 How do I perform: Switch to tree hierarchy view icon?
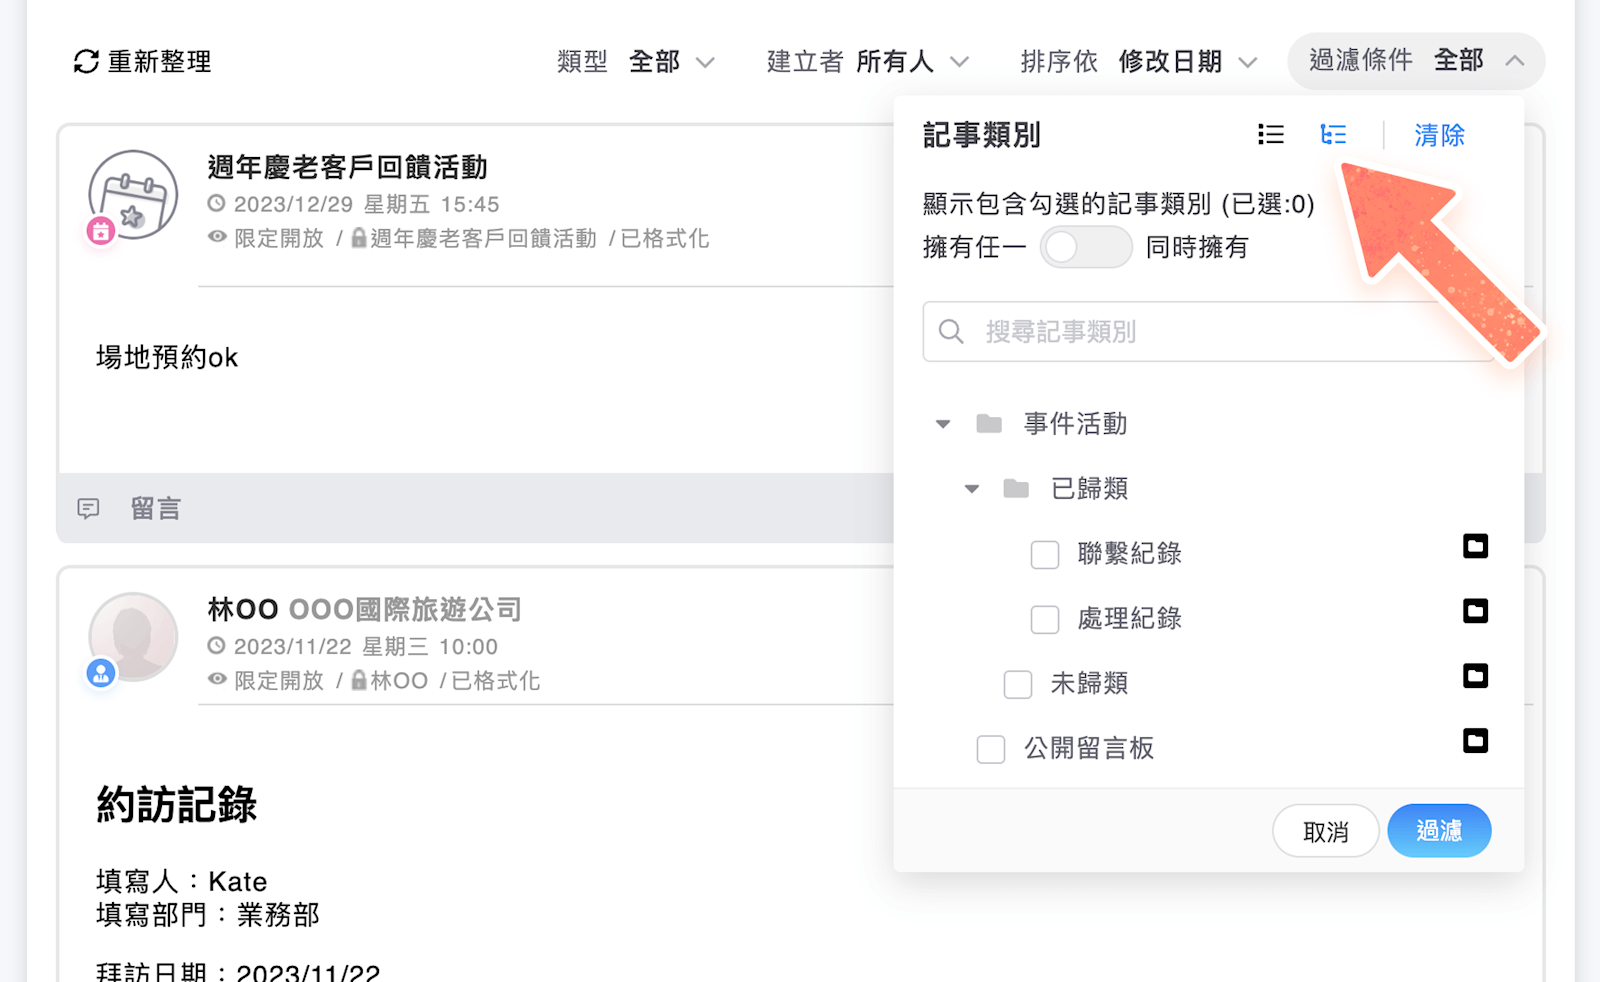pos(1333,134)
